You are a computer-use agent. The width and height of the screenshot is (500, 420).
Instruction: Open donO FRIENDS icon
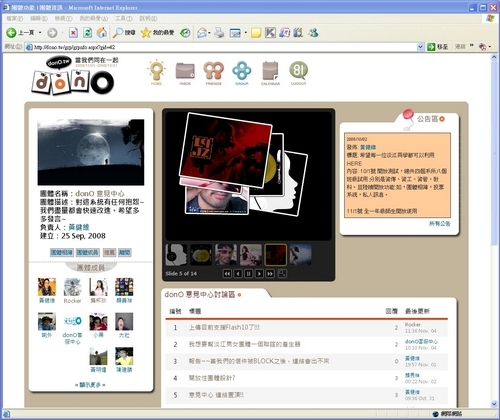coord(213,72)
